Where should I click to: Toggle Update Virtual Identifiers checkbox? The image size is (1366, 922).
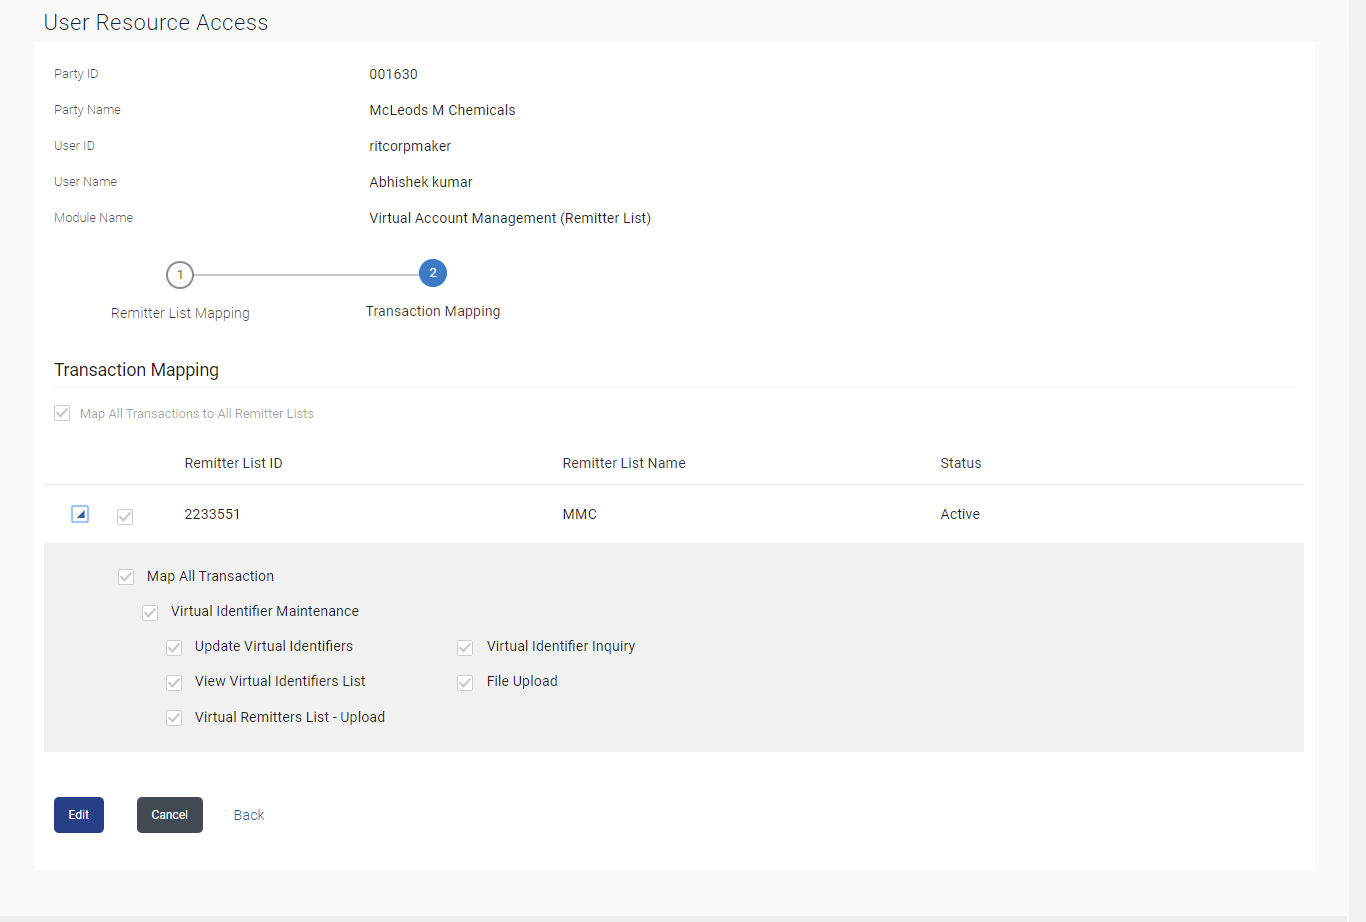click(174, 647)
